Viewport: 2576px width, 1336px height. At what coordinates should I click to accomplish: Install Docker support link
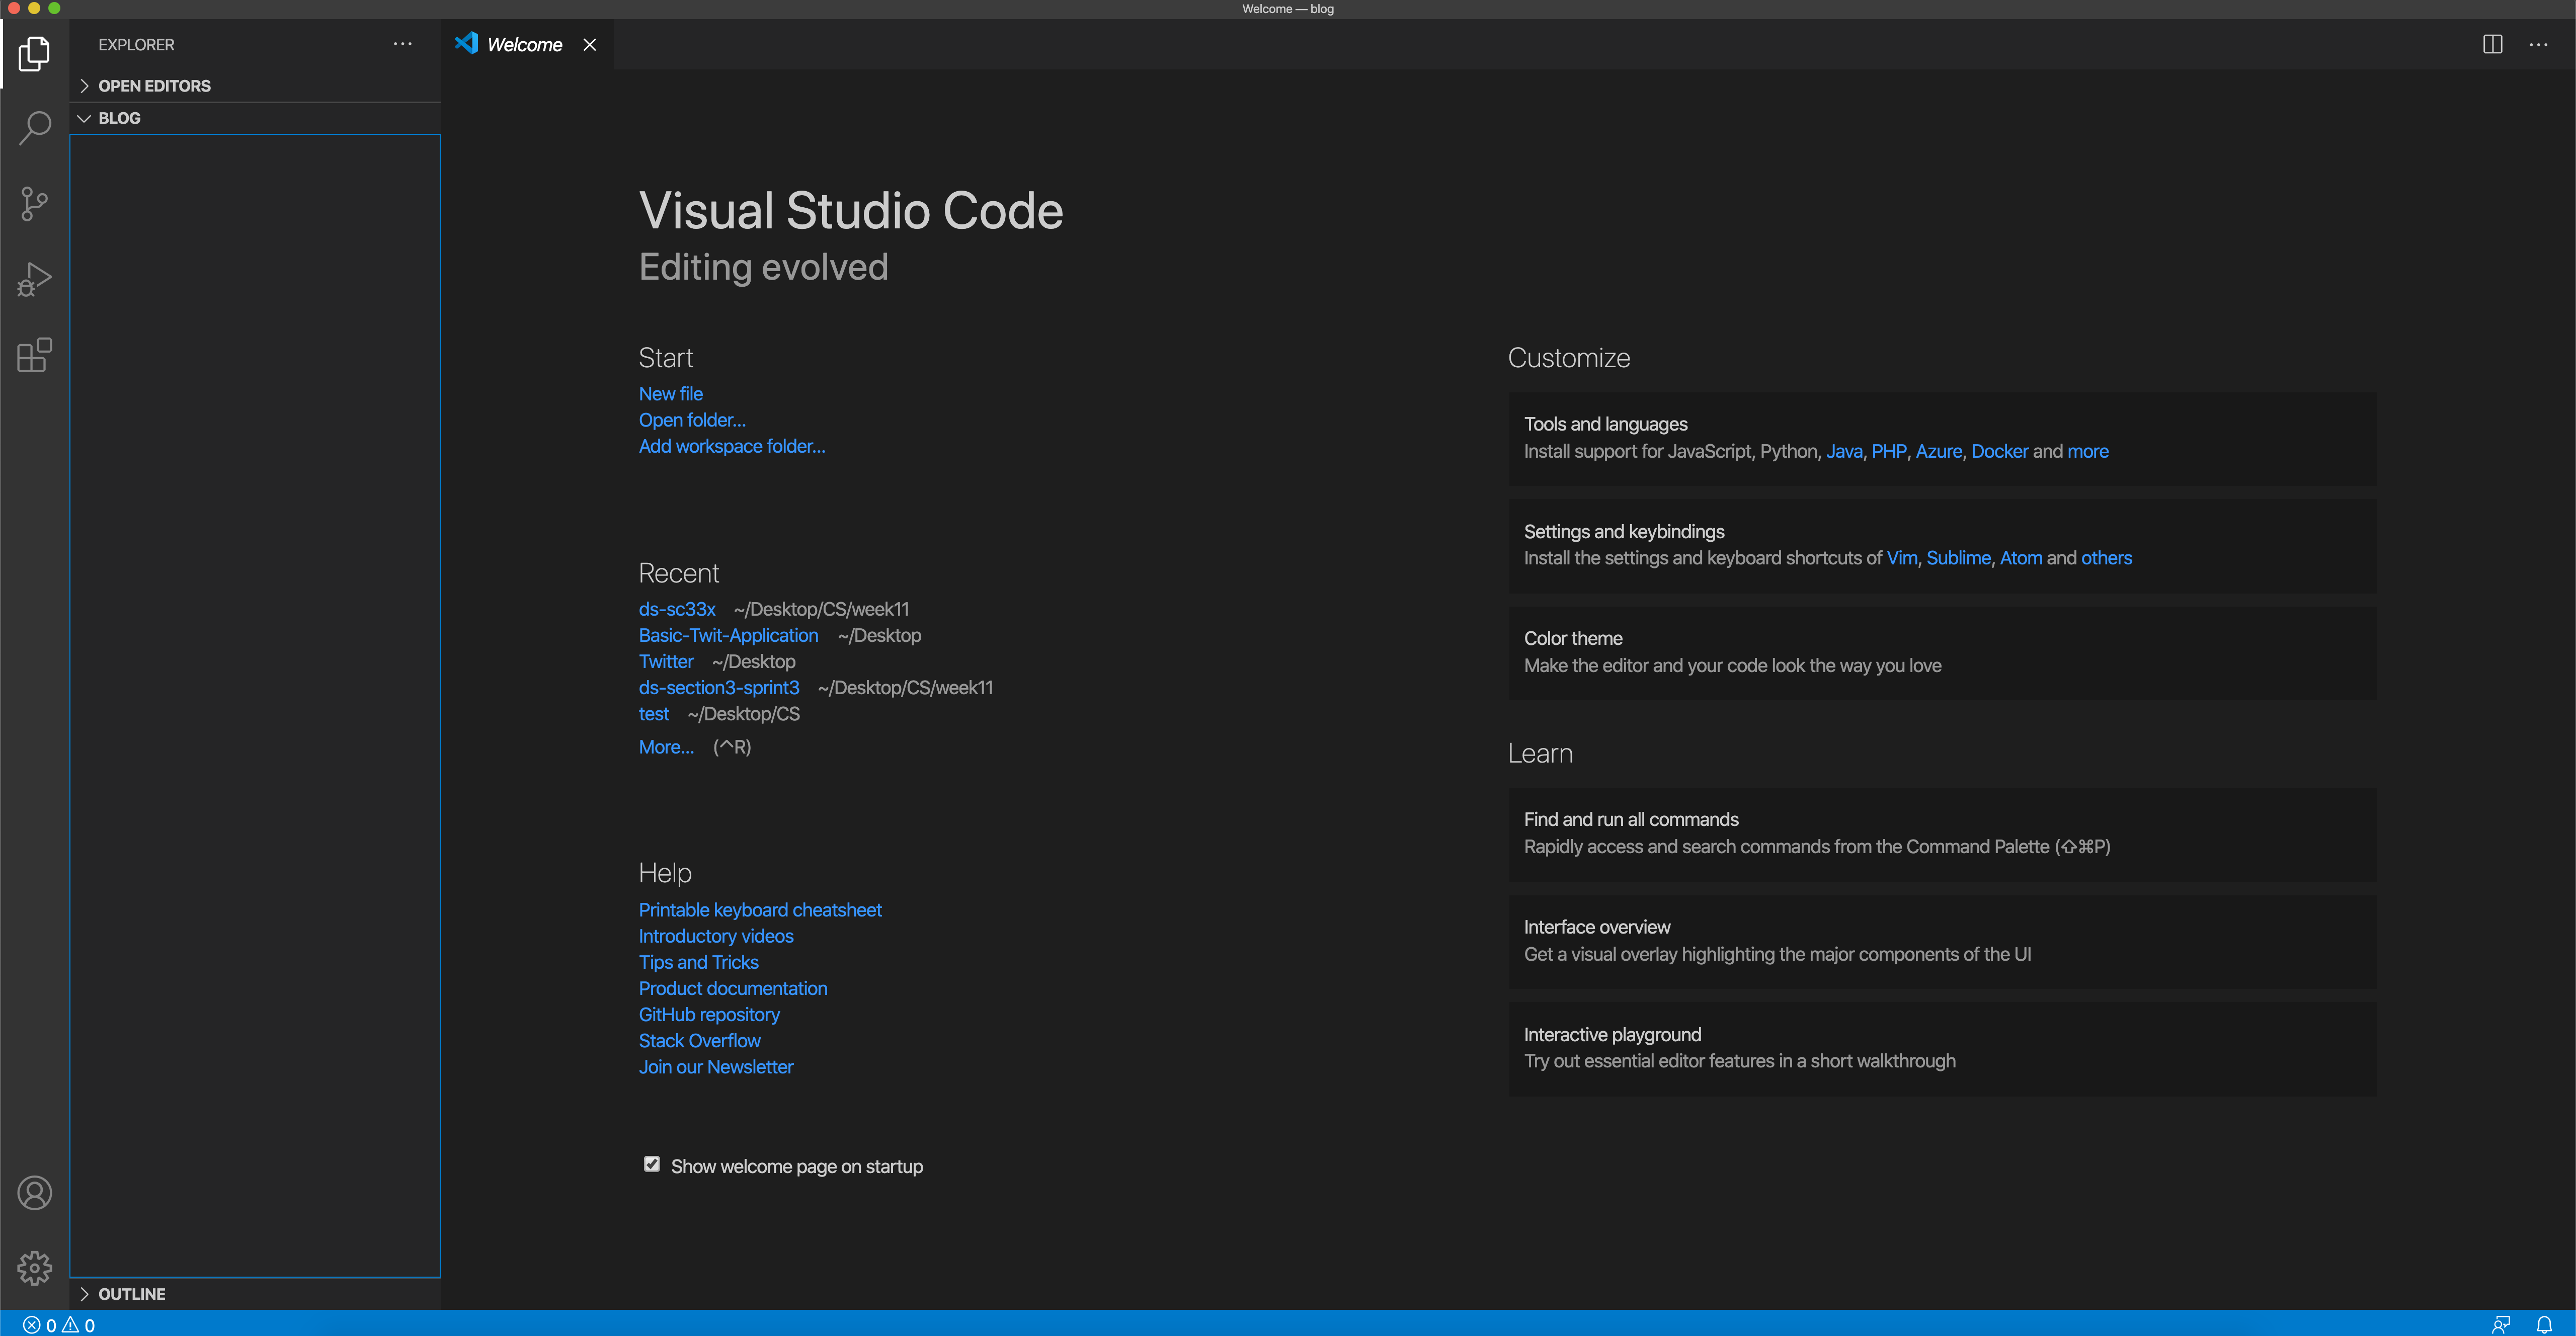(2000, 451)
